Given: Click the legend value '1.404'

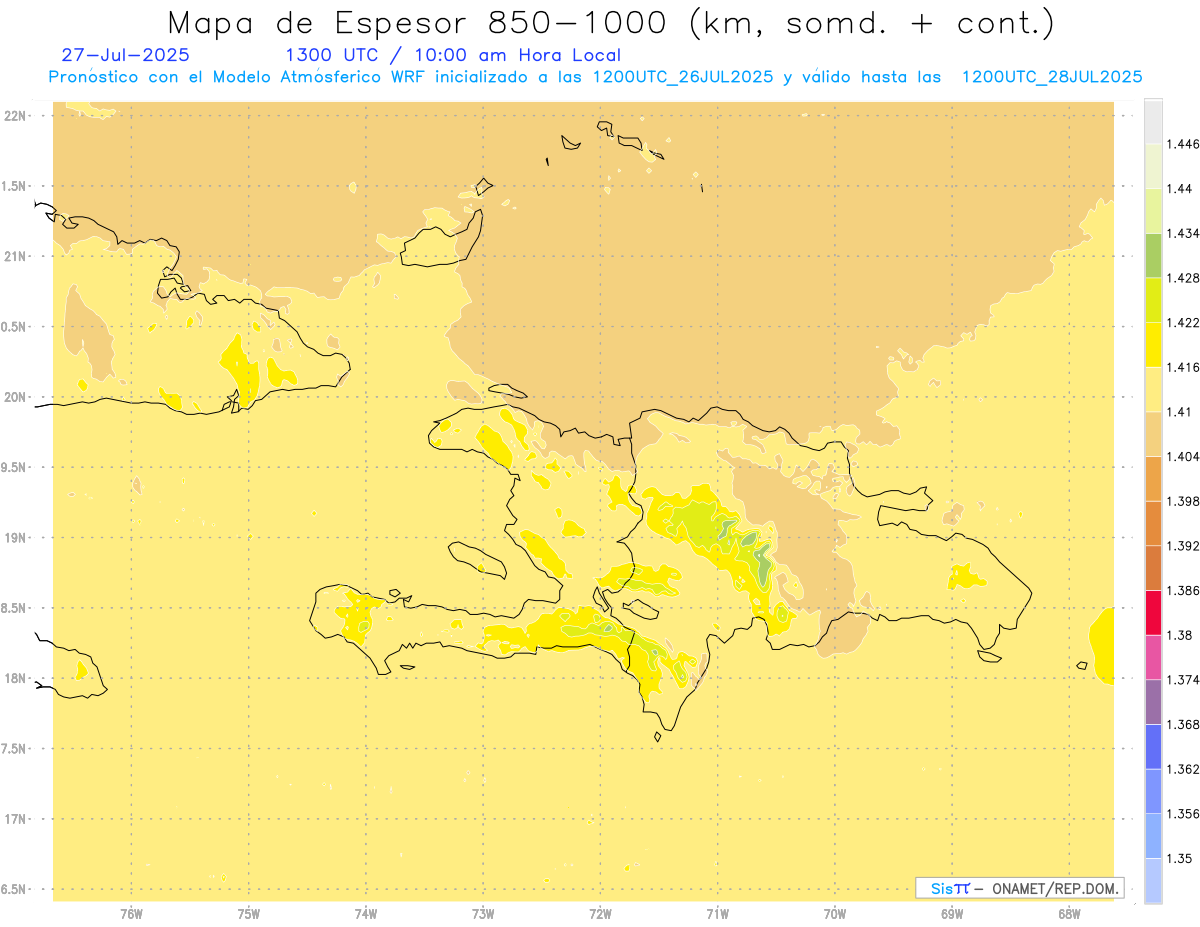Looking at the screenshot, I should click(x=1182, y=456).
